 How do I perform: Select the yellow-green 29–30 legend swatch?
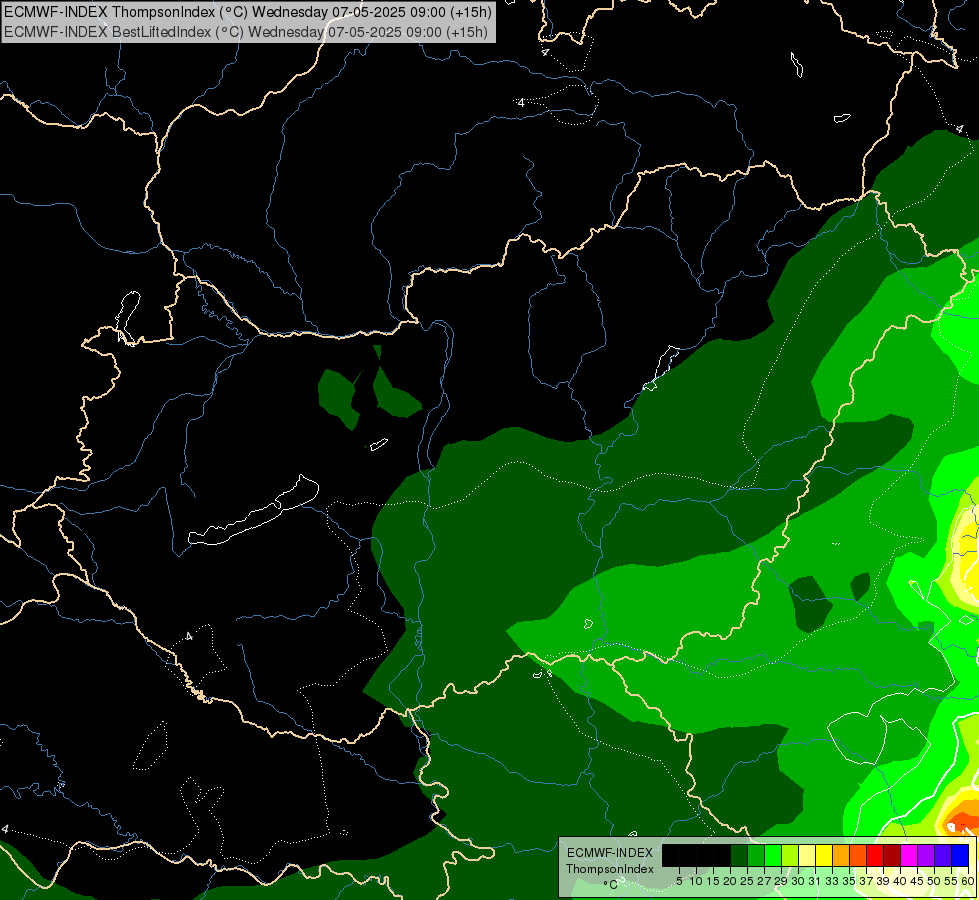point(790,855)
